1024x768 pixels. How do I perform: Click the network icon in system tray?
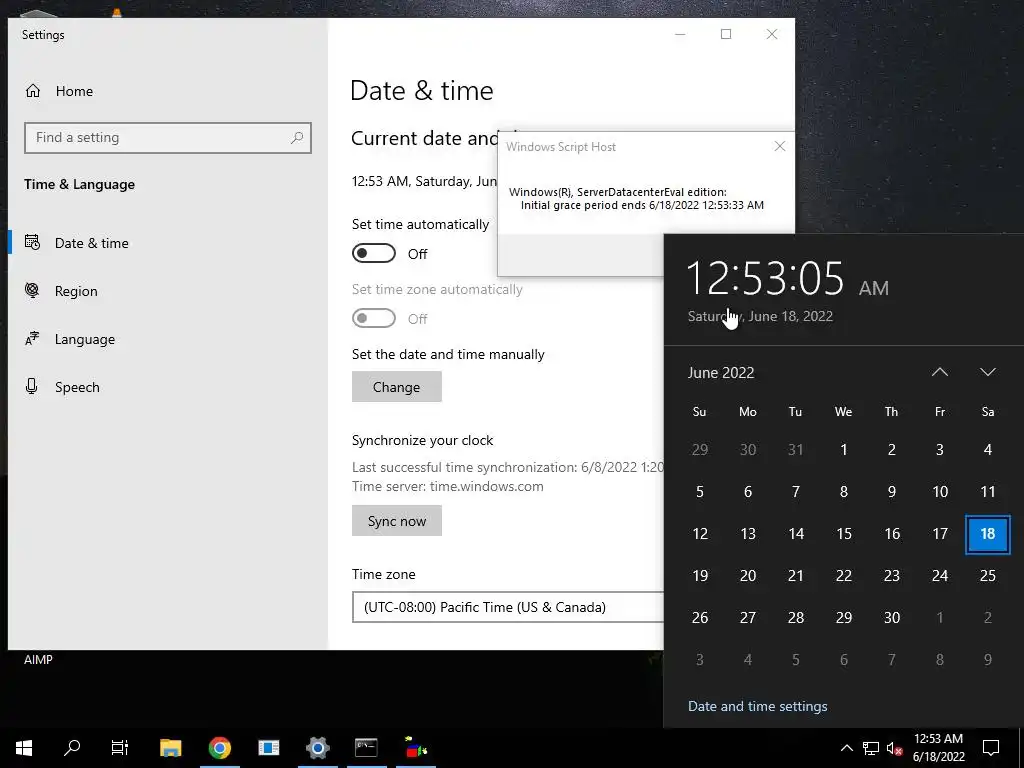point(871,748)
